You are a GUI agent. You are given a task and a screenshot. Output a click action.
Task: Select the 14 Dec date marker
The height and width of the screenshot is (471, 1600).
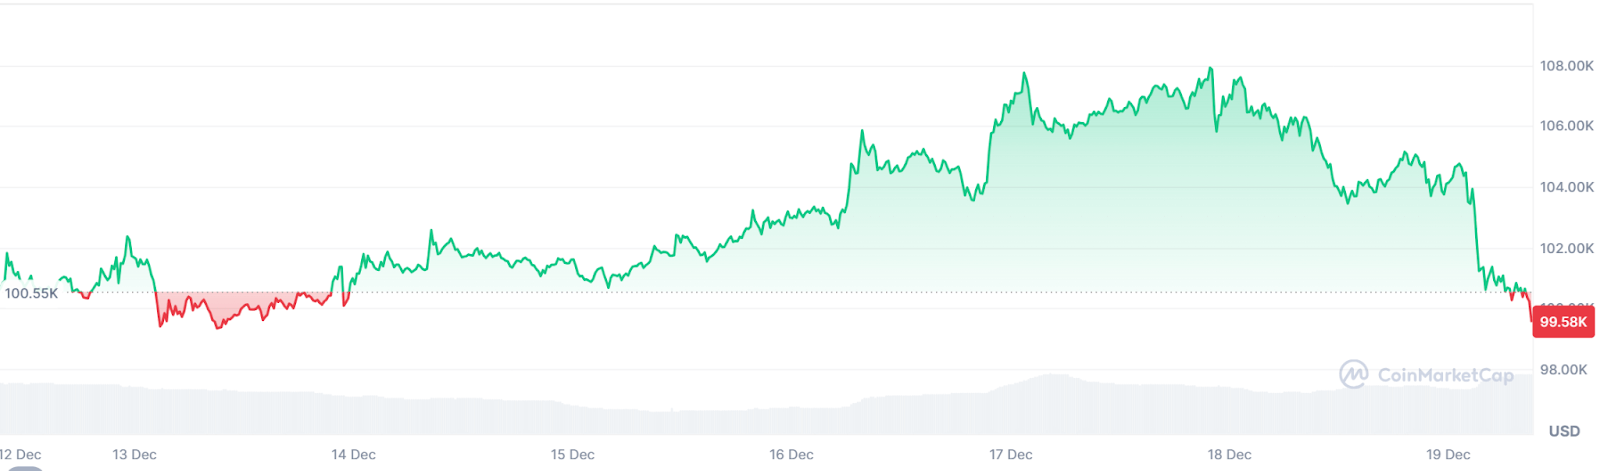tap(353, 454)
